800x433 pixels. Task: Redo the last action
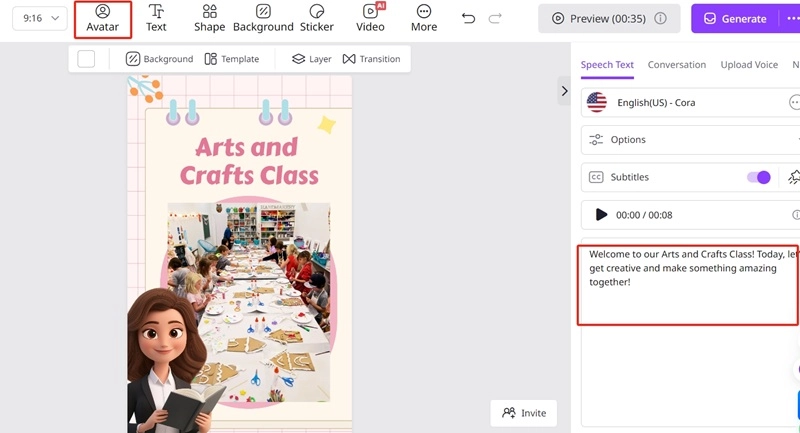tap(495, 18)
